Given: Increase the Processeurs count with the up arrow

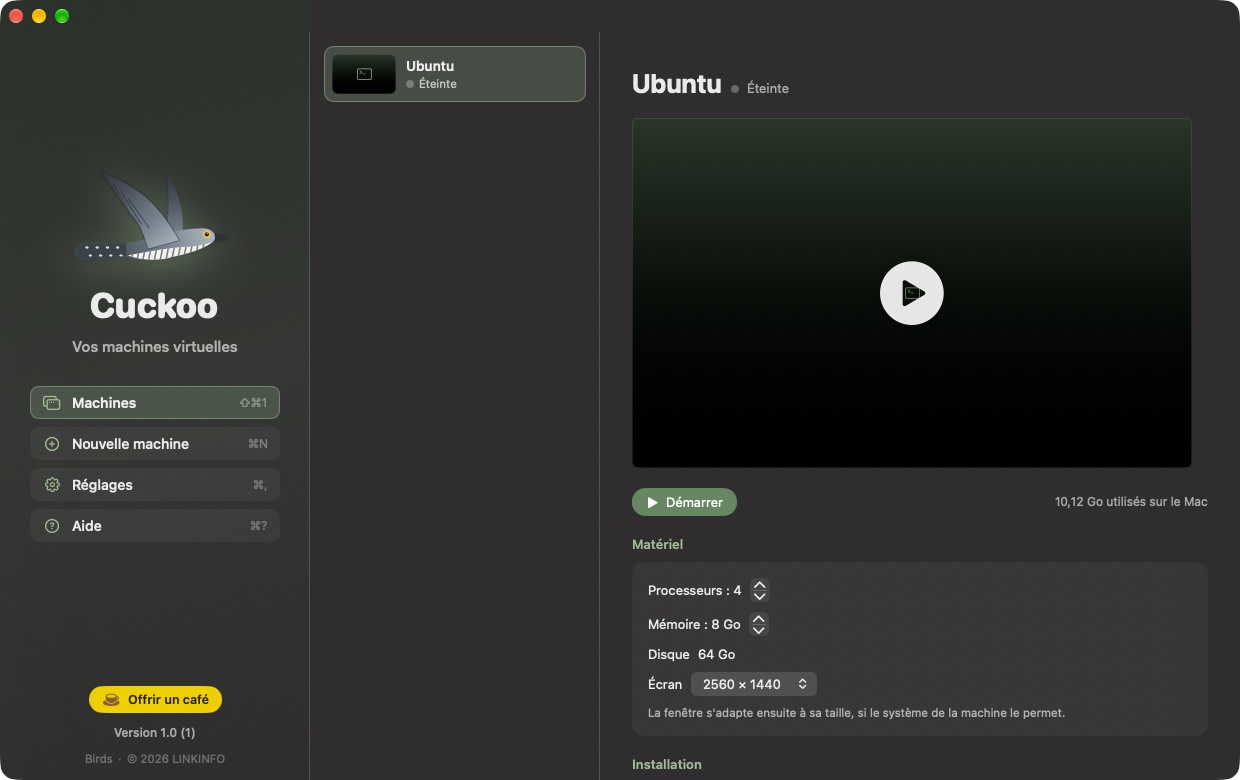Looking at the screenshot, I should (x=759, y=585).
